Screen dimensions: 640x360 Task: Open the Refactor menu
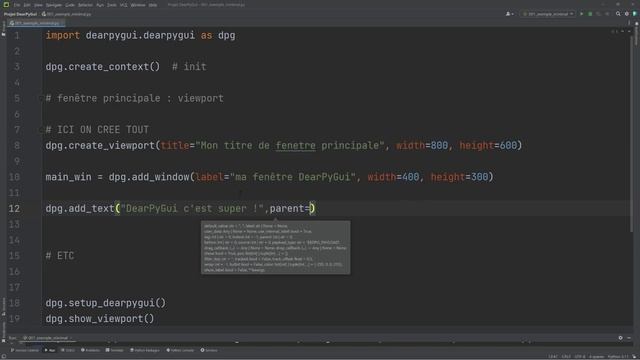coord(85,5)
